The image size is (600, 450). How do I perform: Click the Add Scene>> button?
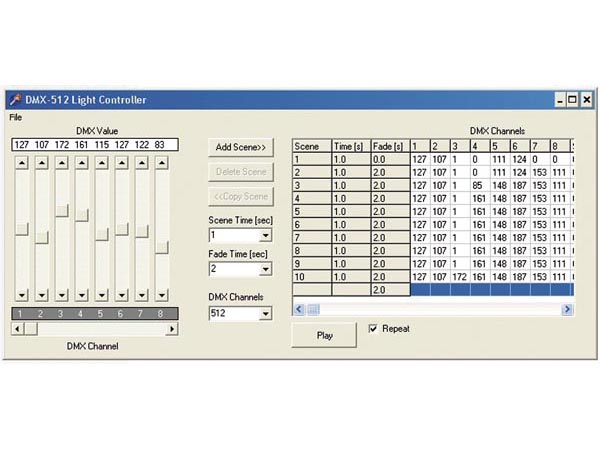tap(241, 147)
